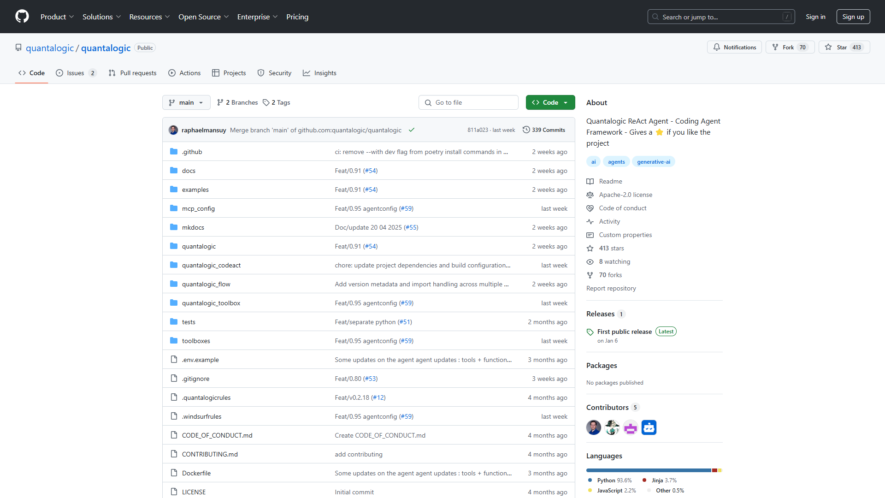Viewport: 885px width, 498px height.
Task: Expand the Solutions navigation menu
Action: tap(102, 17)
